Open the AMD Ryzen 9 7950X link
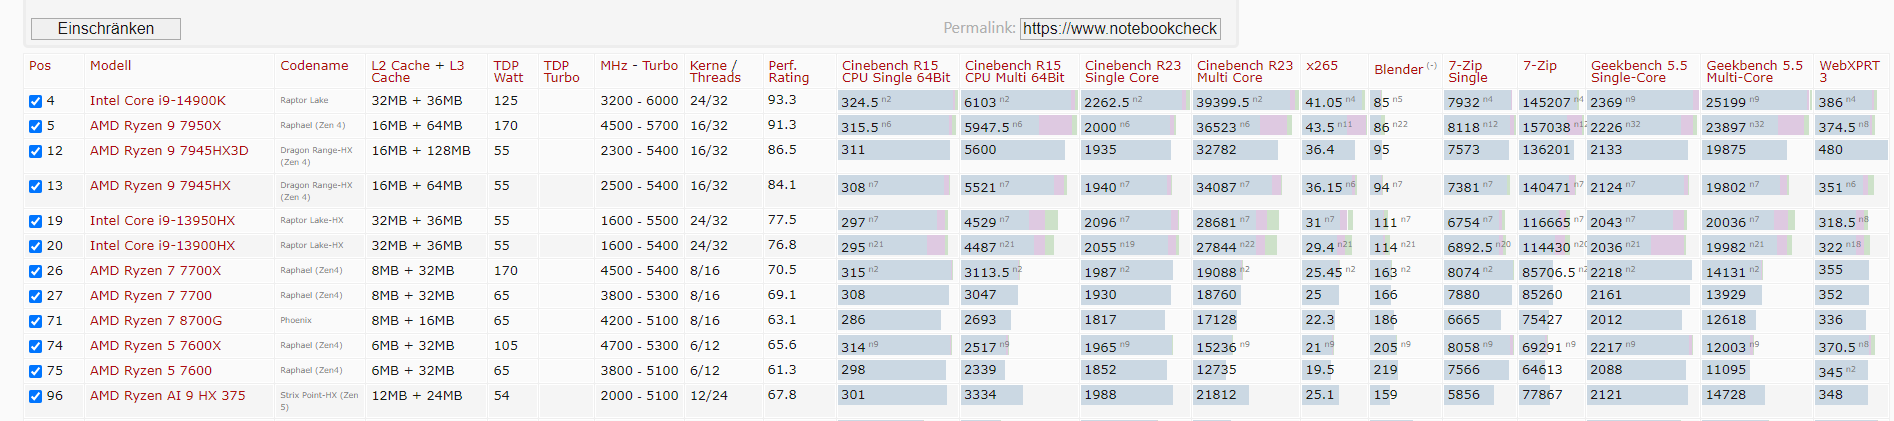The width and height of the screenshot is (1894, 421). (x=156, y=125)
